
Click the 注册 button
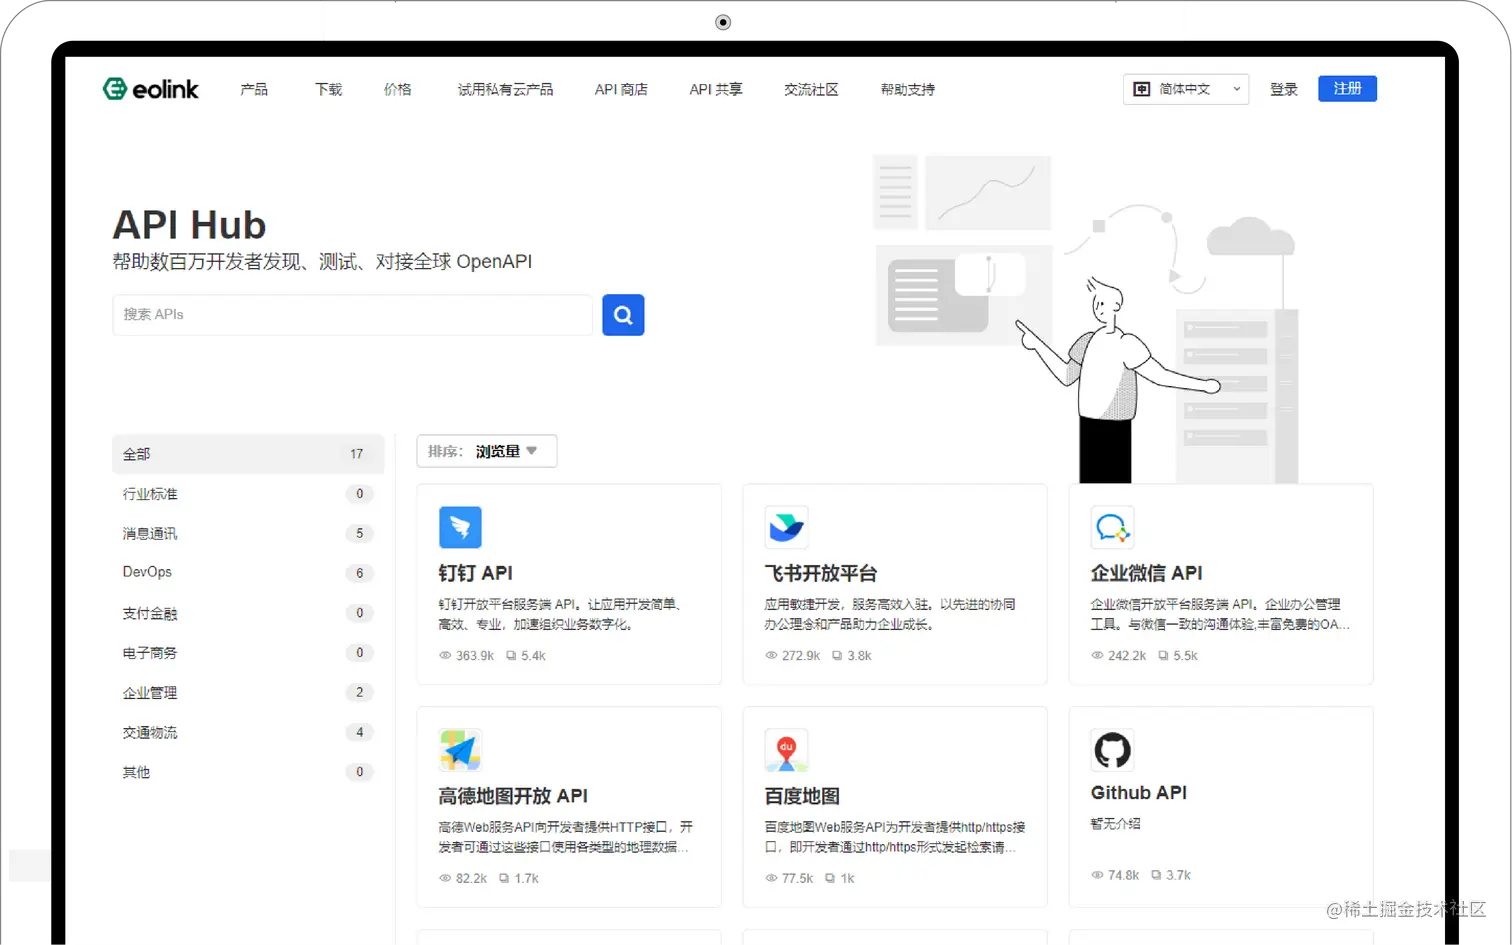click(x=1346, y=88)
